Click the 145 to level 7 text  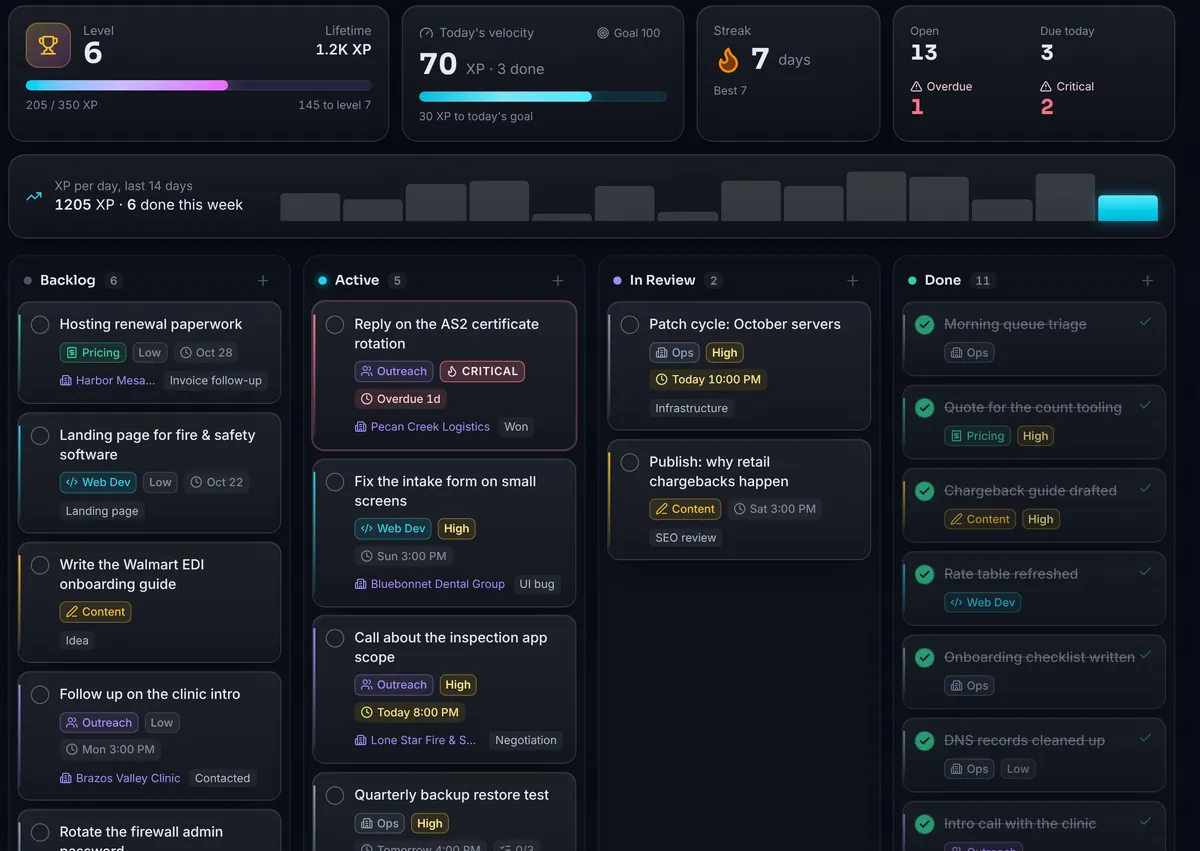(x=334, y=105)
